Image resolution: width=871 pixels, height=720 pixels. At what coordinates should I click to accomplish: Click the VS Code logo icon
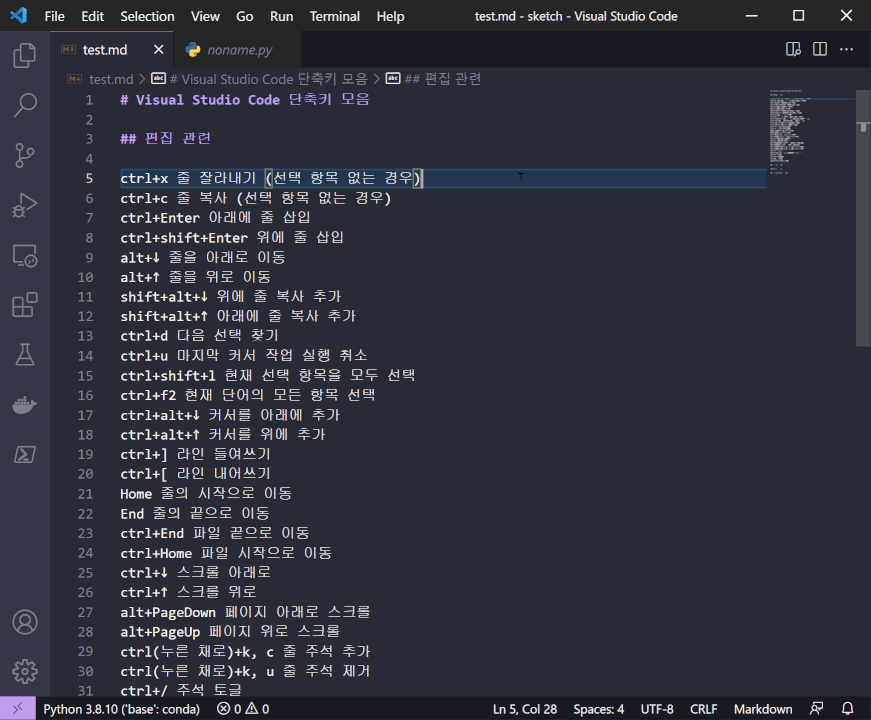[18, 16]
